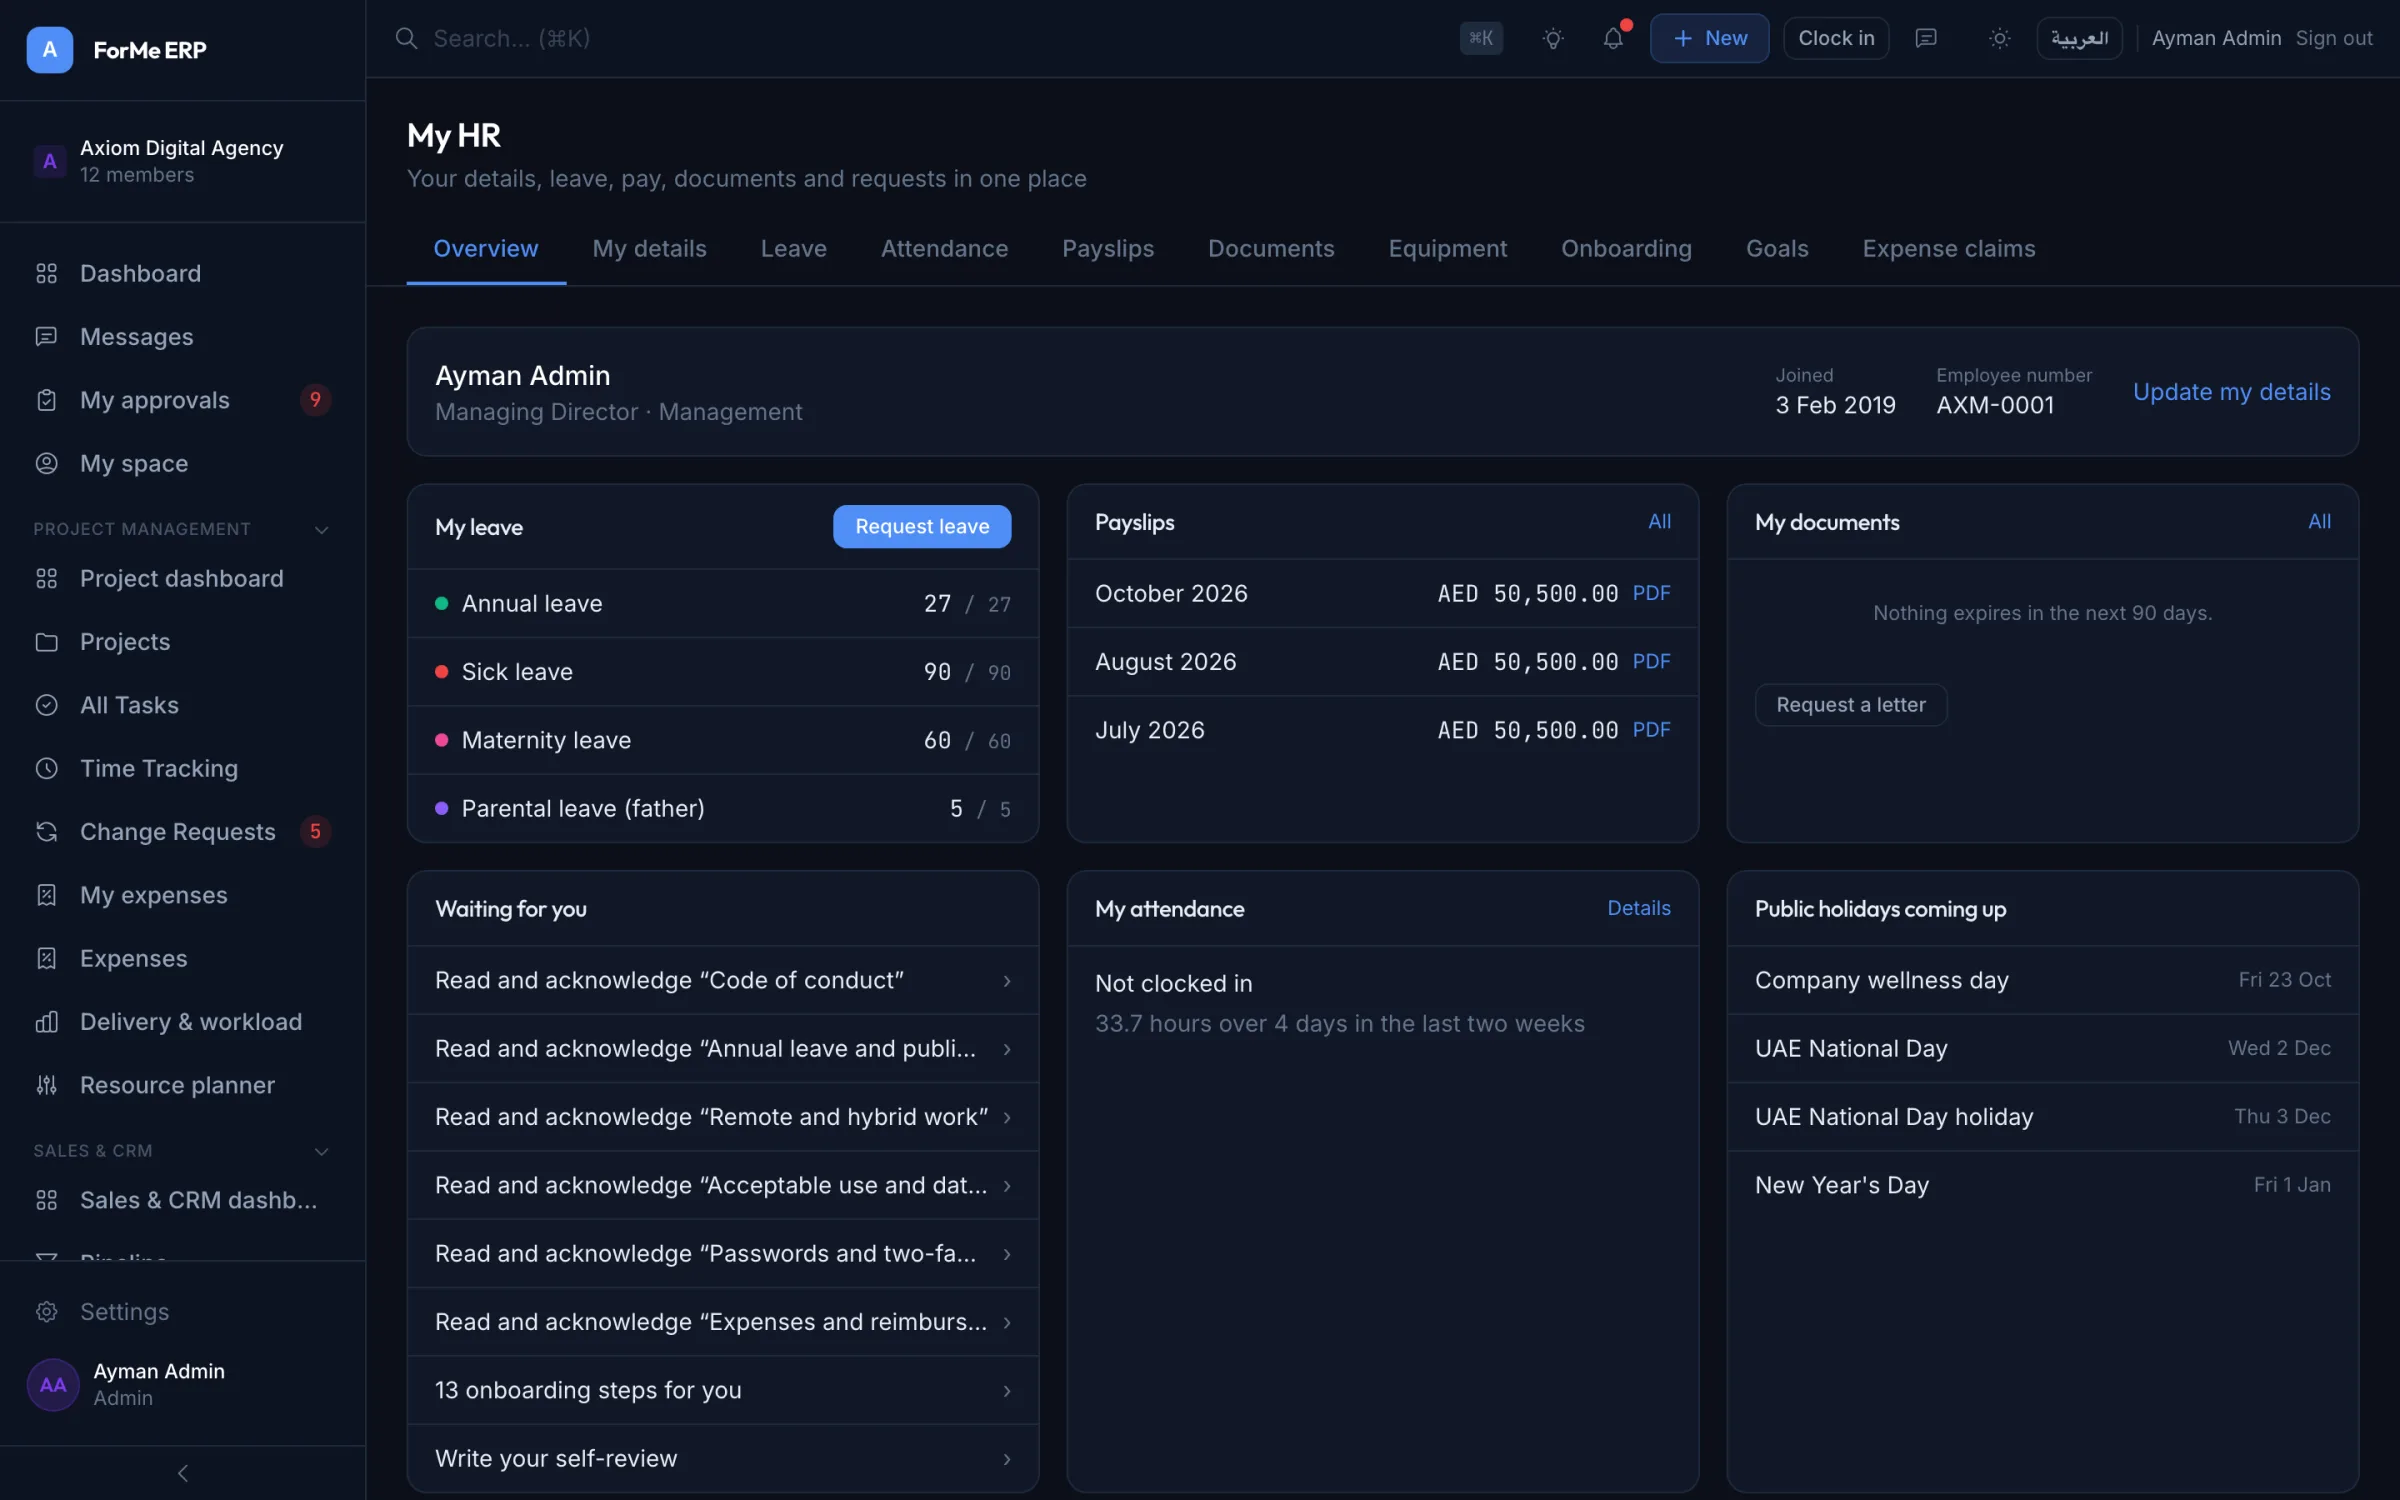This screenshot has width=2400, height=1500.
Task: Toggle the light/dark theme sun icon
Action: pyautogui.click(x=1999, y=38)
